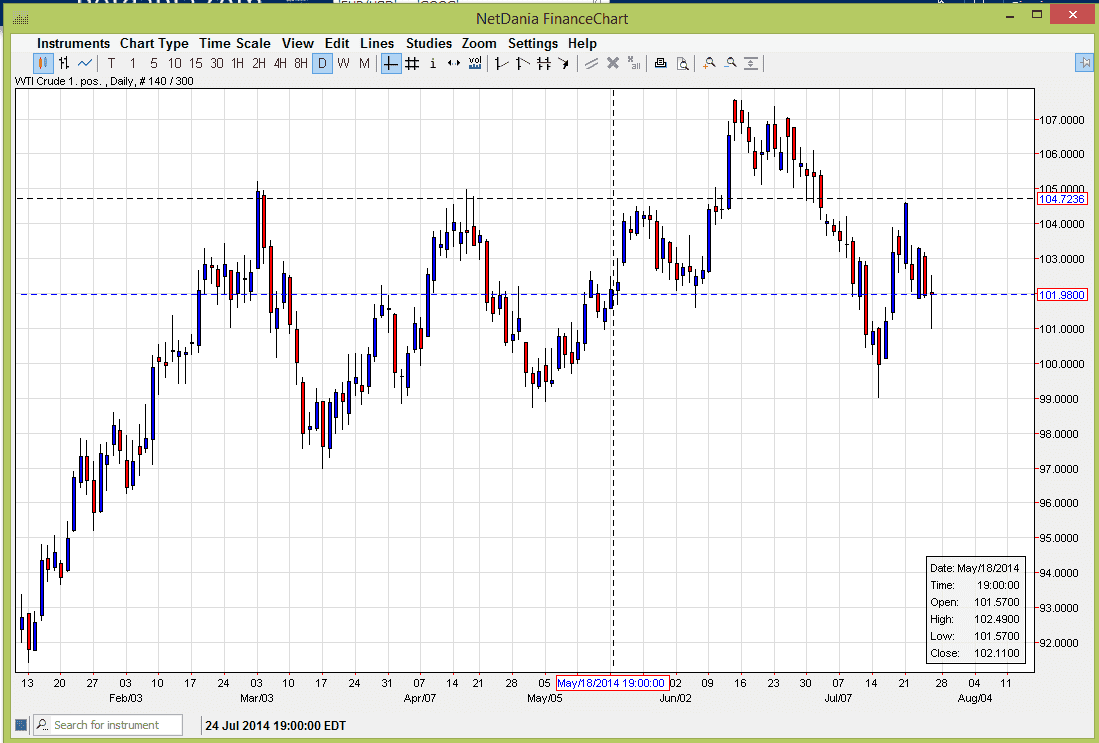Switch to line chart using toolbar icon
The height and width of the screenshot is (743, 1099).
(x=84, y=62)
